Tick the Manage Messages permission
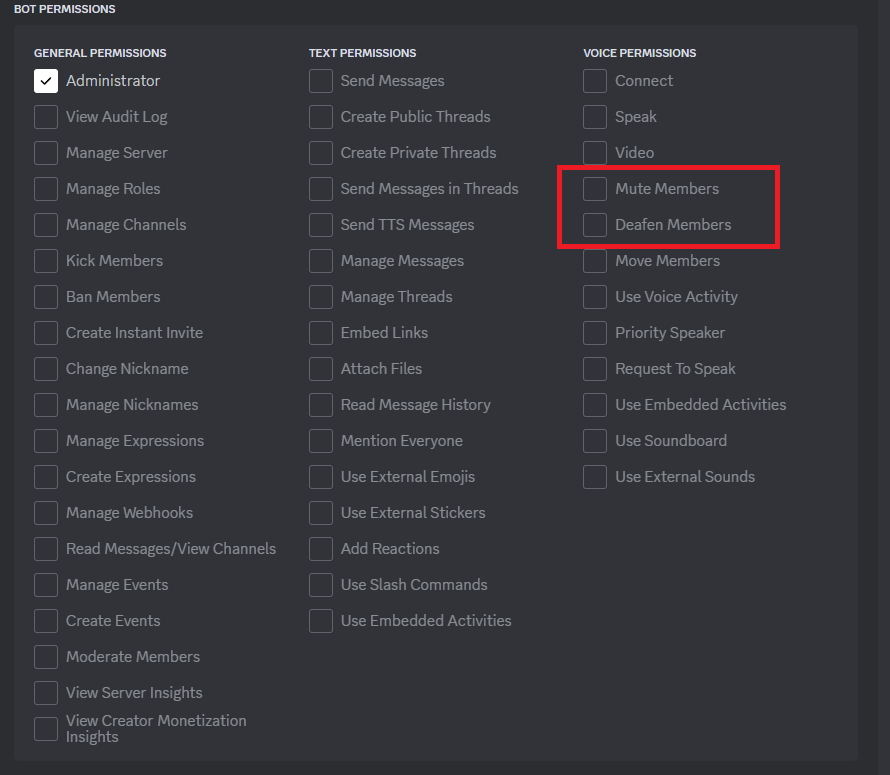890x775 pixels. [x=321, y=261]
